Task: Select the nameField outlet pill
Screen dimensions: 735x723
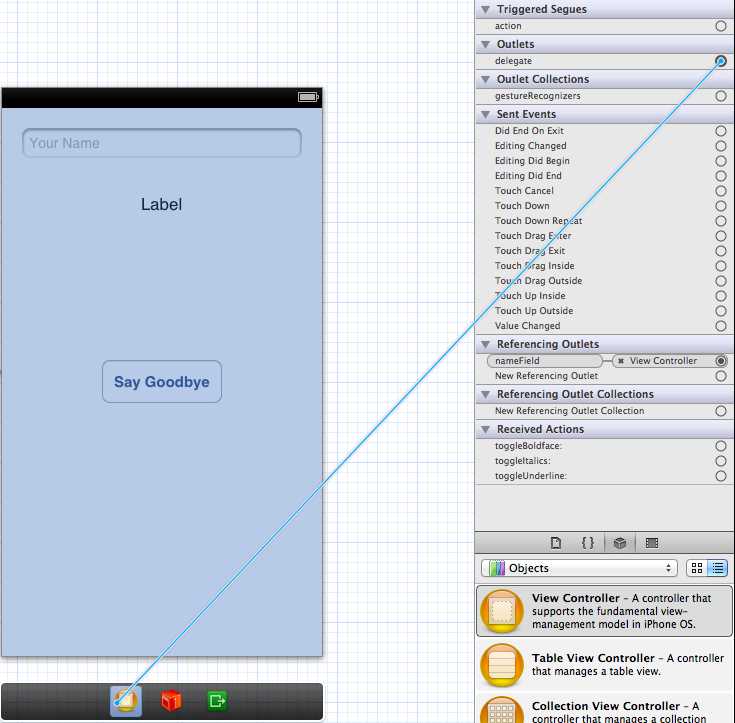Action: pyautogui.click(x=545, y=361)
